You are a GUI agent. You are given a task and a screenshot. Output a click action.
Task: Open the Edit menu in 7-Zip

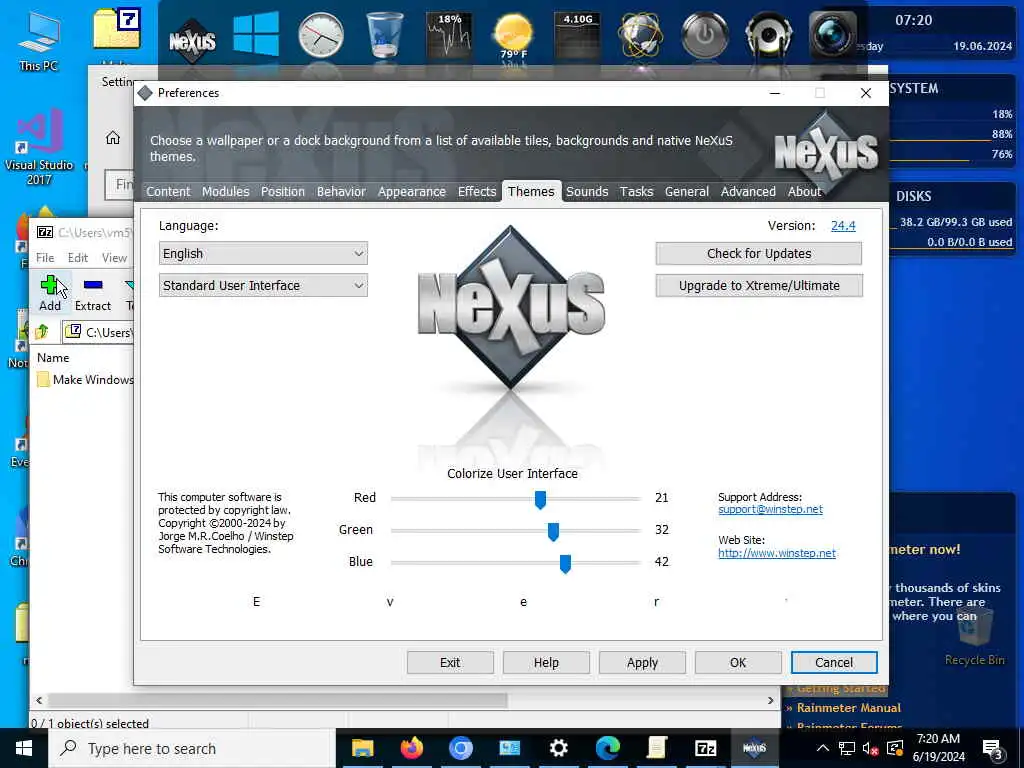click(x=78, y=257)
